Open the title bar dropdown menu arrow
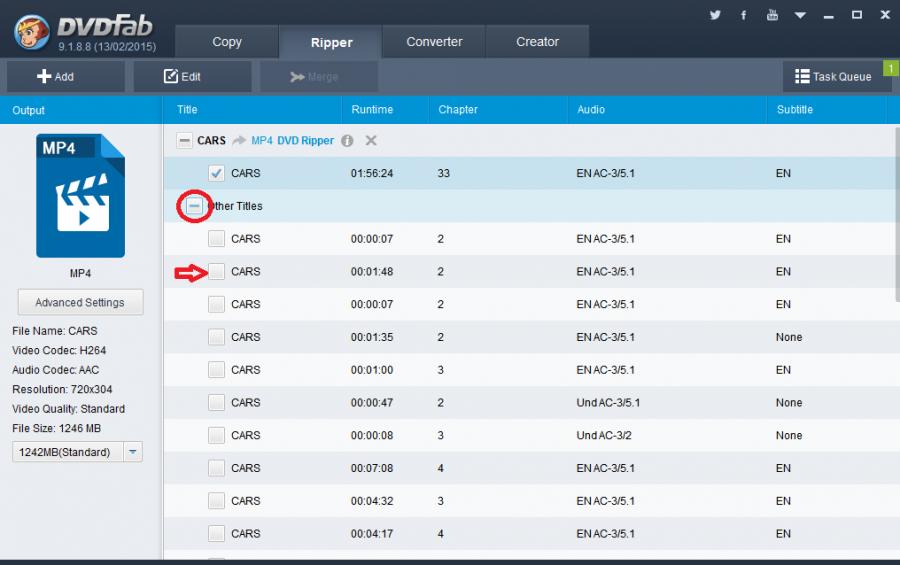Screen dimensions: 900x565 tap(800, 16)
